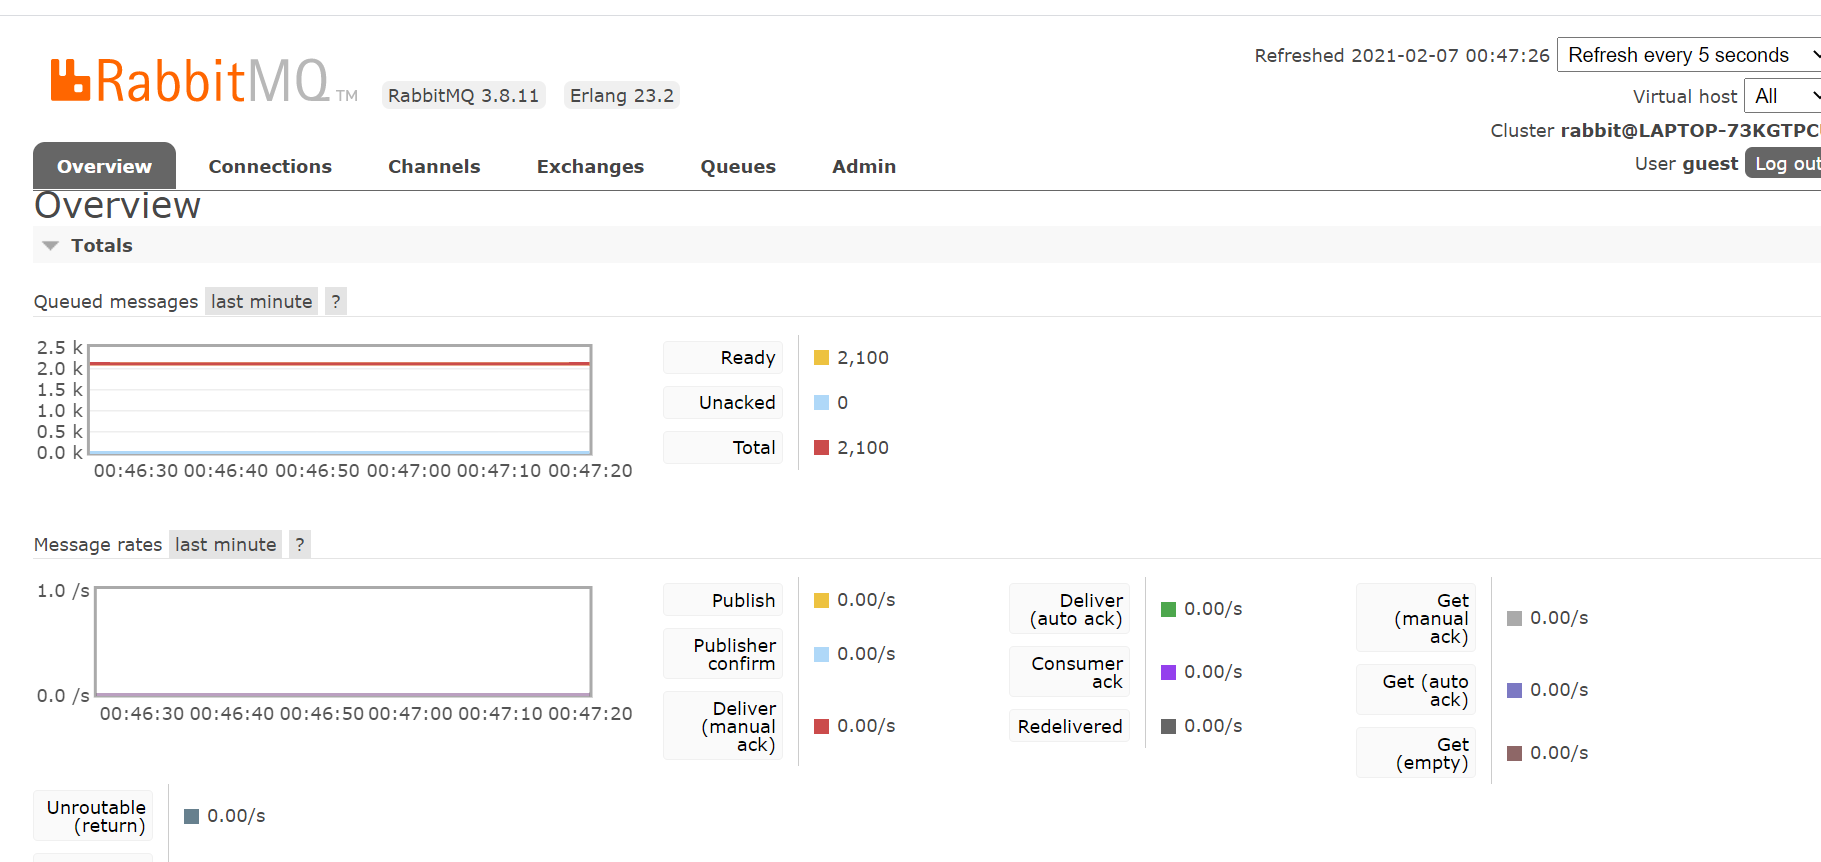Click the Overview page heading
Image resolution: width=1821 pixels, height=862 pixels.
tap(117, 206)
